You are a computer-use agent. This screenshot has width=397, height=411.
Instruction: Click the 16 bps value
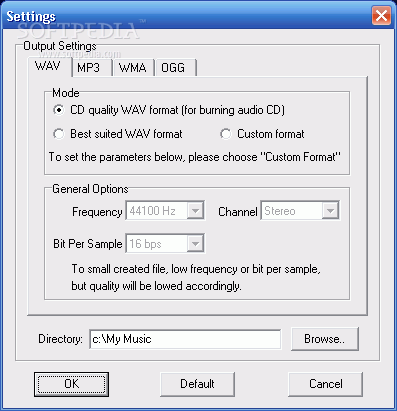click(x=145, y=244)
